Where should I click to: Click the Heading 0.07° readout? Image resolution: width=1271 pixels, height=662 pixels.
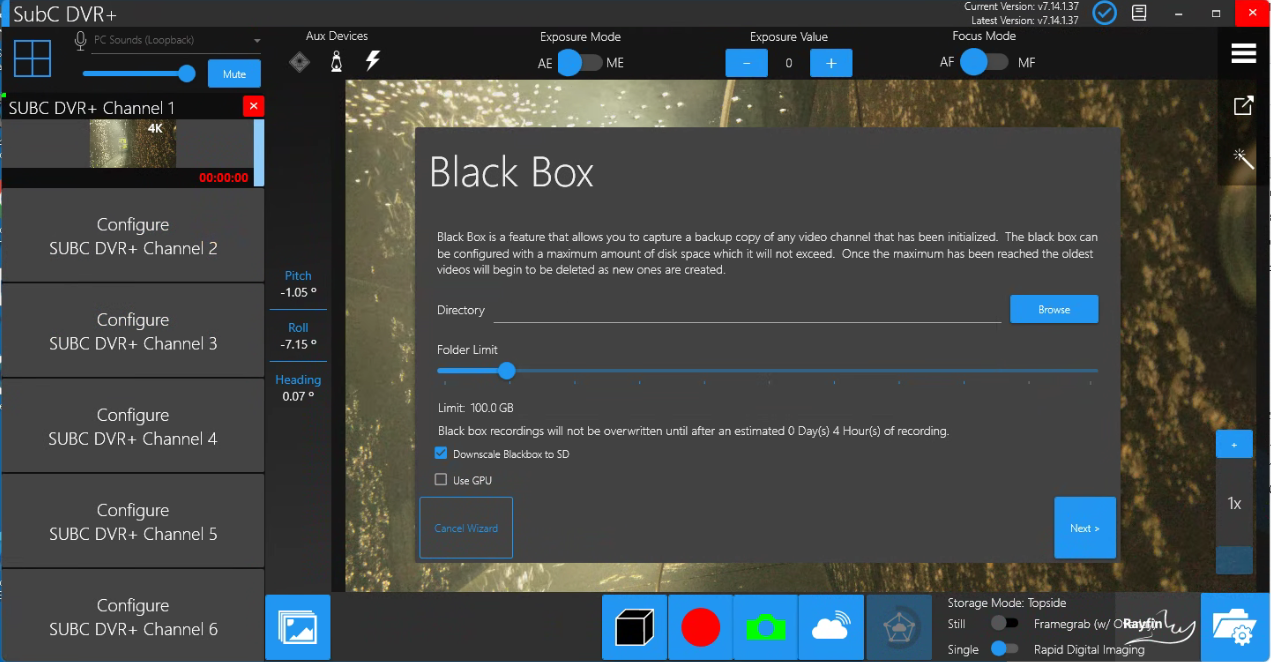298,388
